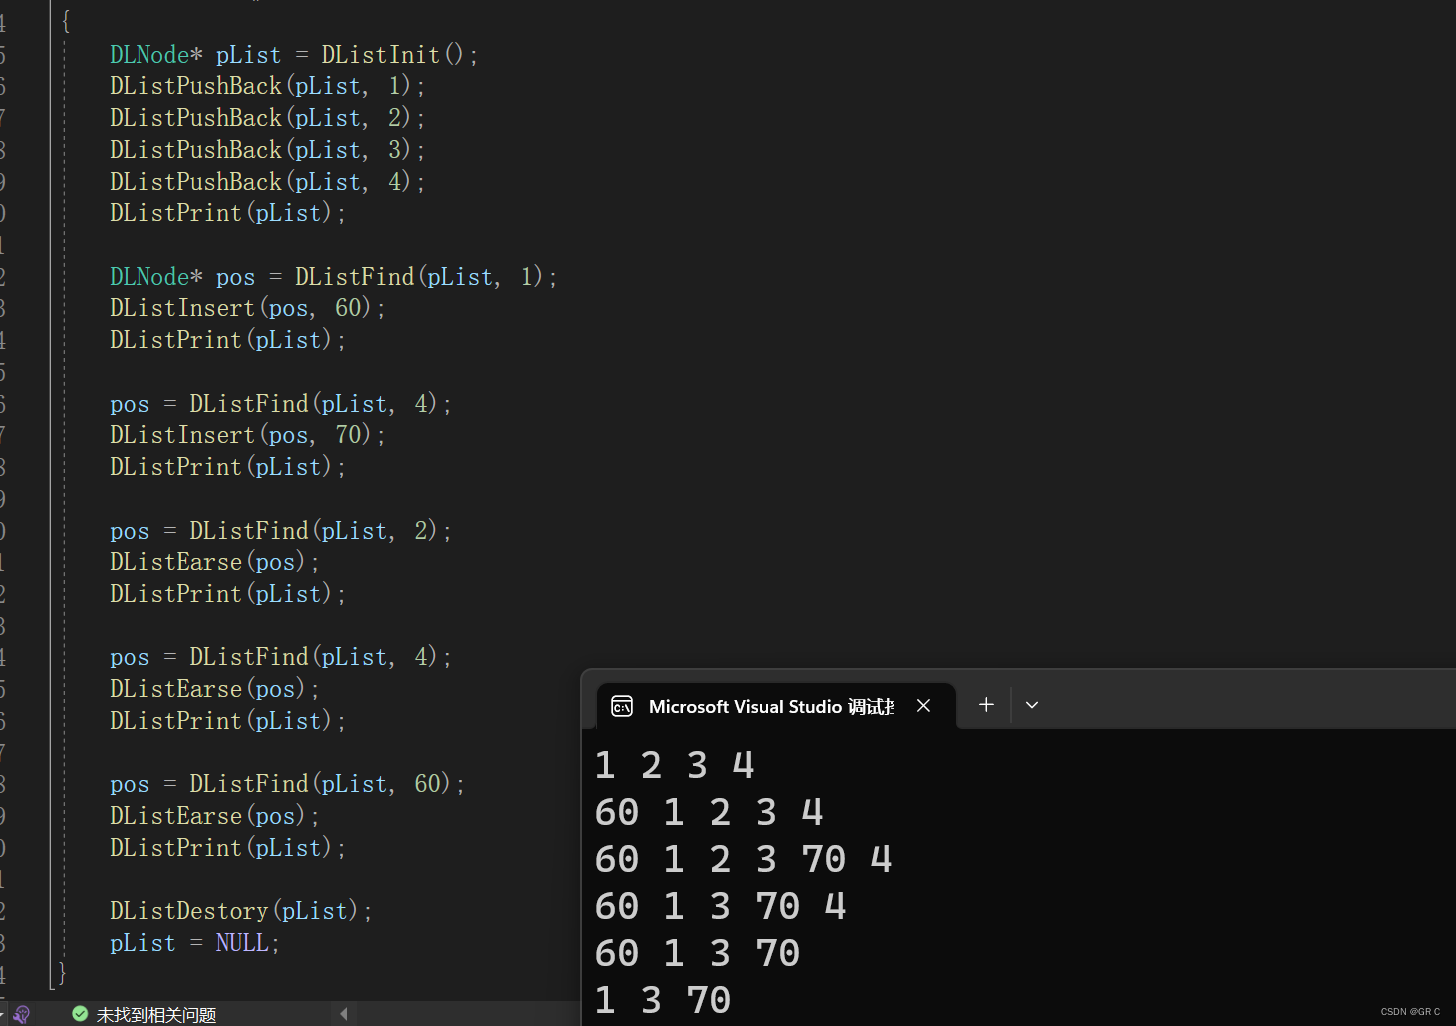Close the Microsoft Visual Studio console tab

(x=923, y=706)
